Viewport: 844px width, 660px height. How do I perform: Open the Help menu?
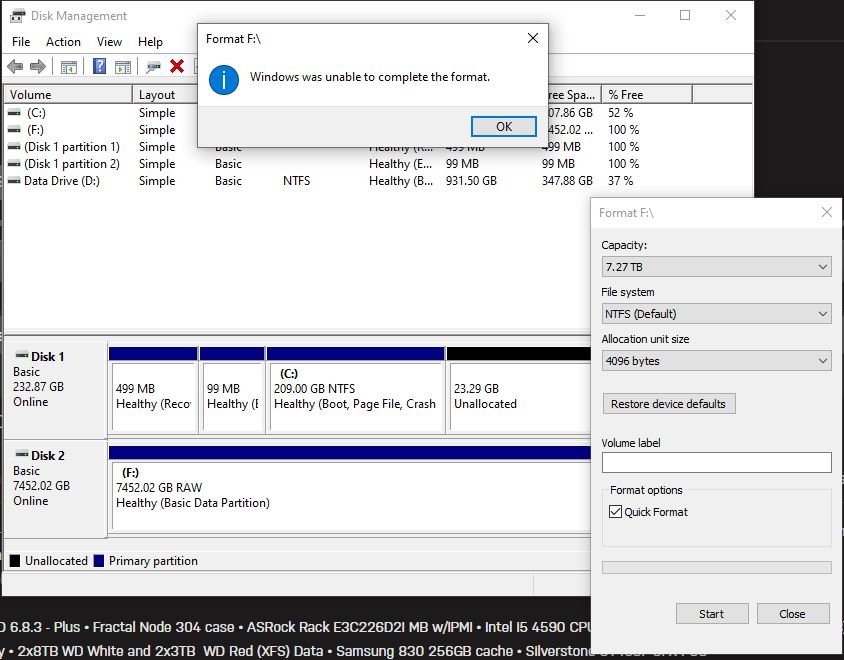150,41
